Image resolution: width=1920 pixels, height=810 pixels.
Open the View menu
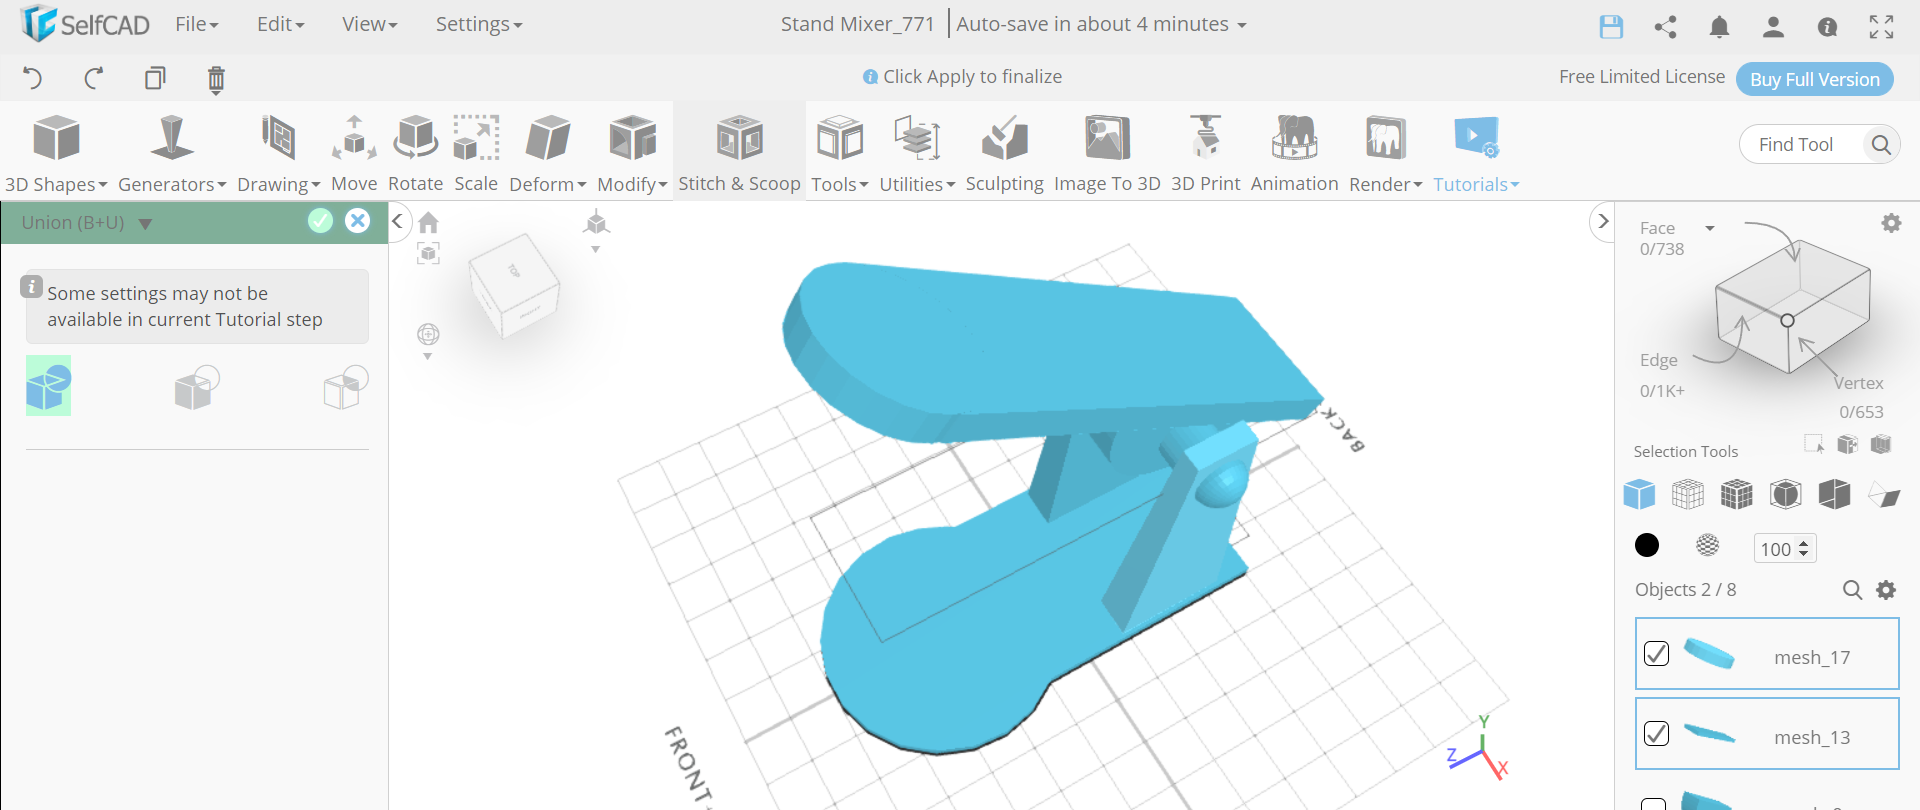[x=369, y=24]
